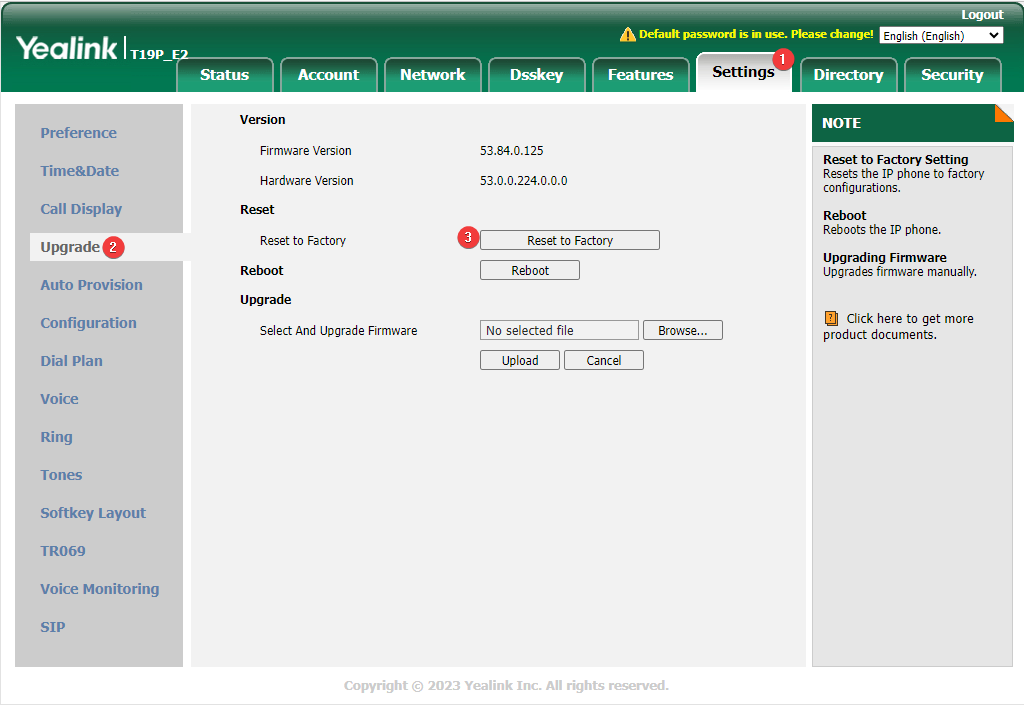Switch to the Status tab
1024x705 pixels.
[x=224, y=75]
